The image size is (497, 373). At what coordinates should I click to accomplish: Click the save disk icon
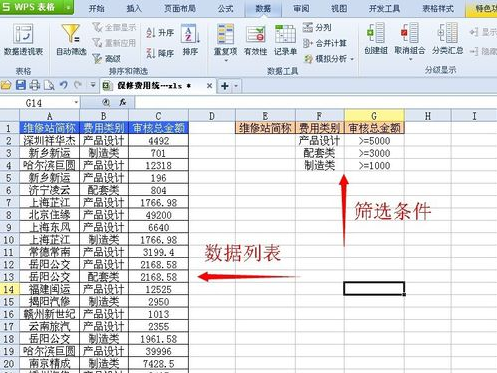(x=21, y=86)
